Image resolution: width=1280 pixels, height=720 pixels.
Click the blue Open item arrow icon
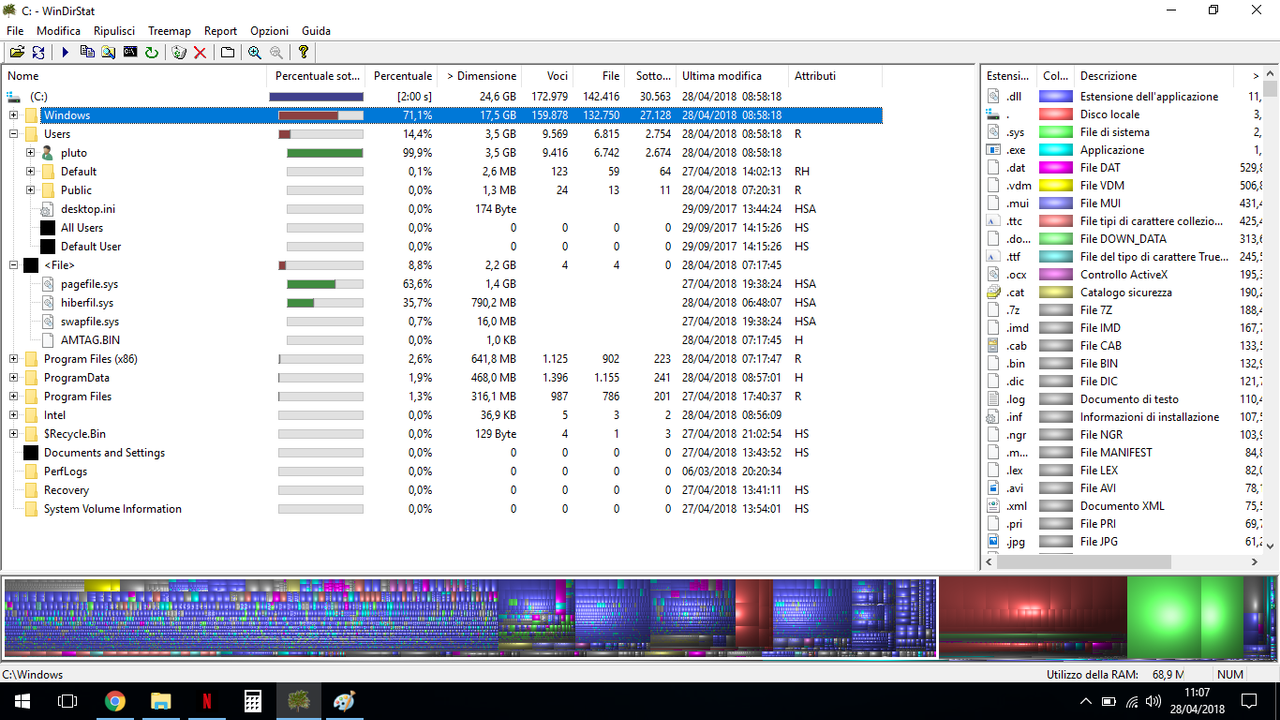(65, 52)
